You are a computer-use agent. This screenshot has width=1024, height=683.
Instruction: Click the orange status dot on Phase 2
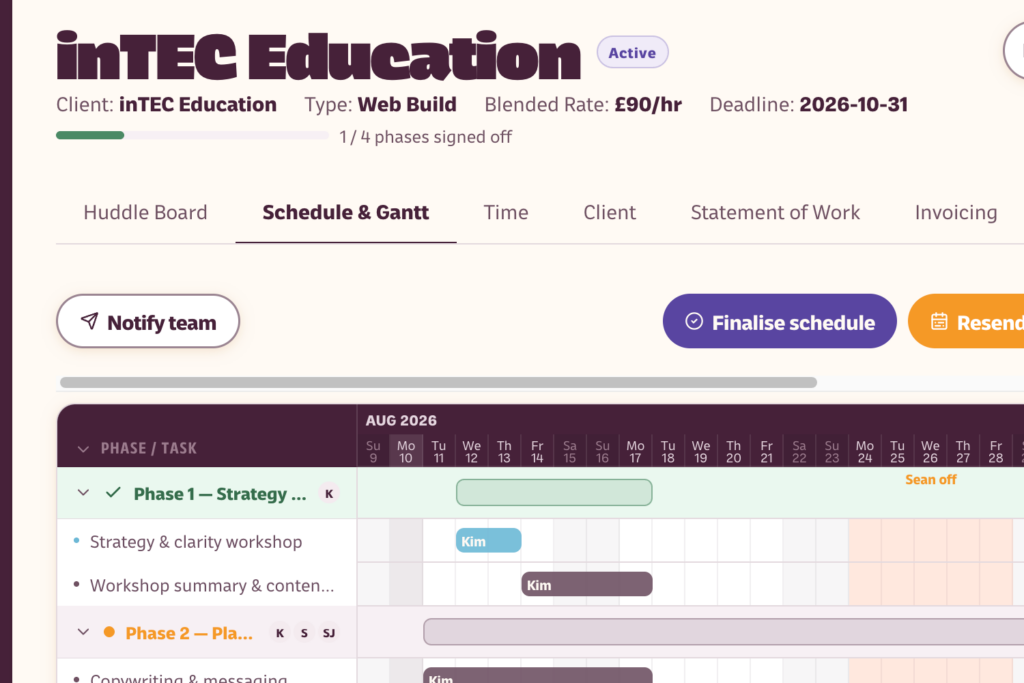click(109, 632)
